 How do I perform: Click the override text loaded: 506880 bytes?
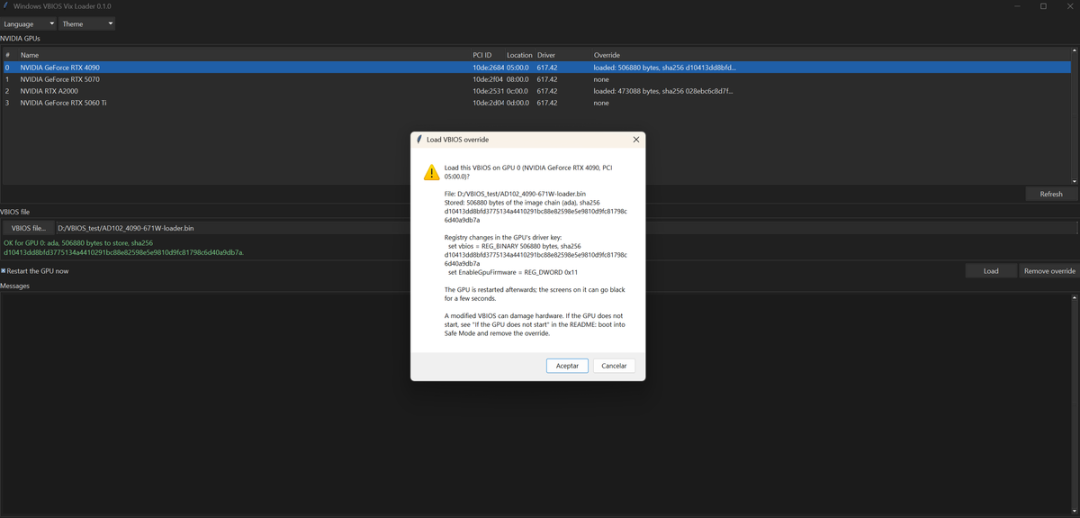click(665, 68)
